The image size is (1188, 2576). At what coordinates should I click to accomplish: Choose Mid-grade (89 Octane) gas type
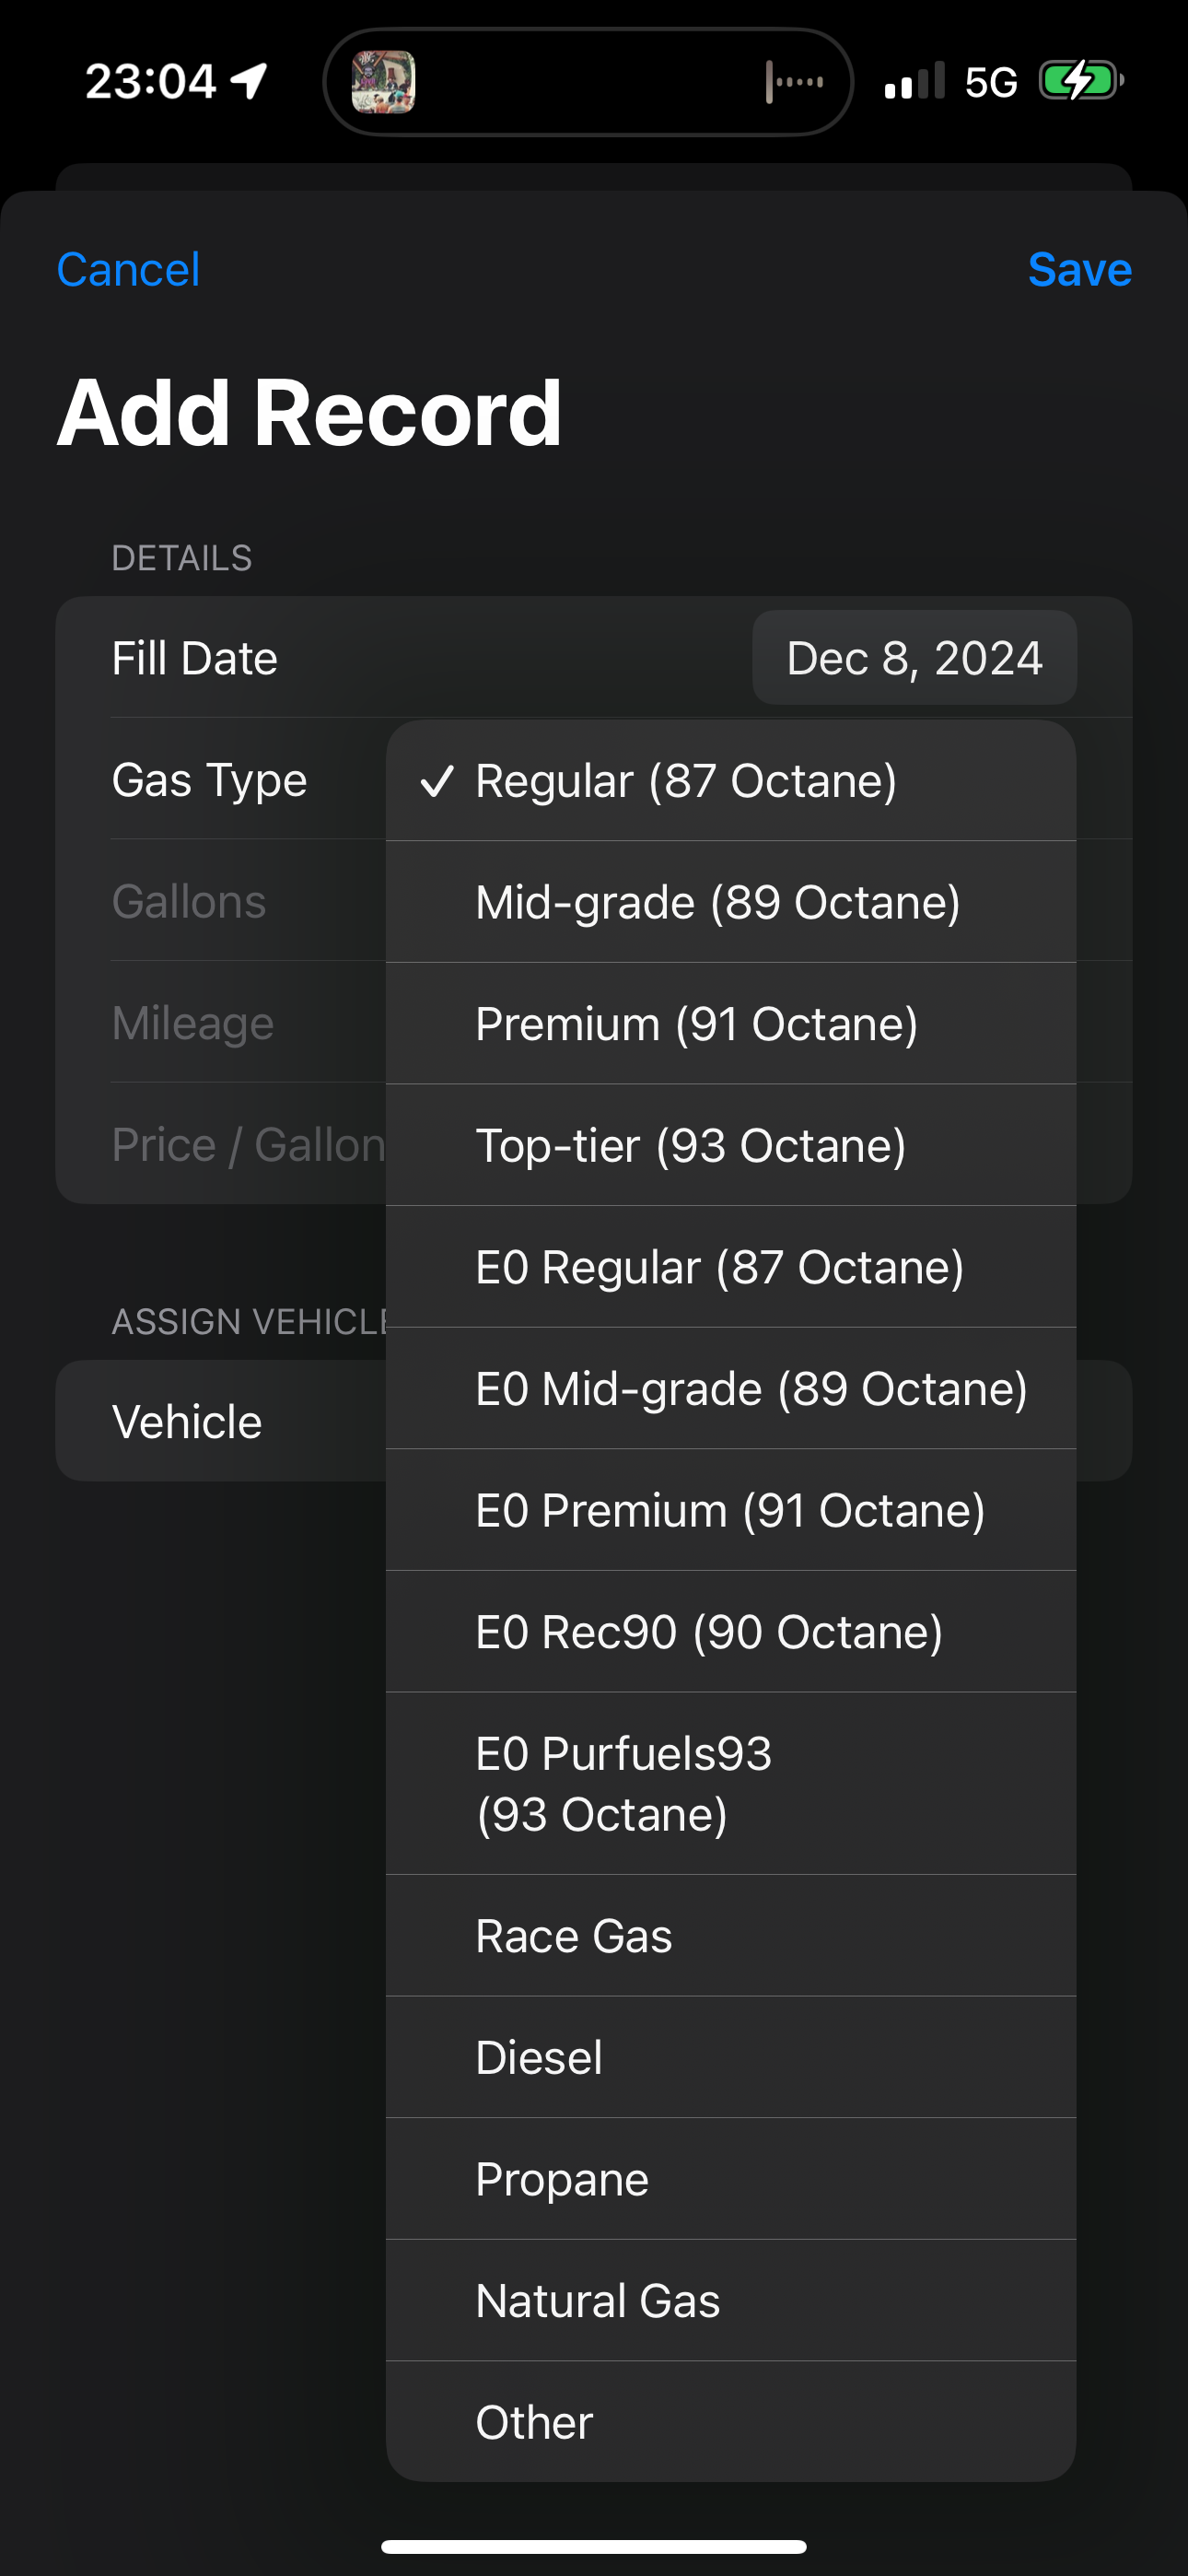point(731,902)
